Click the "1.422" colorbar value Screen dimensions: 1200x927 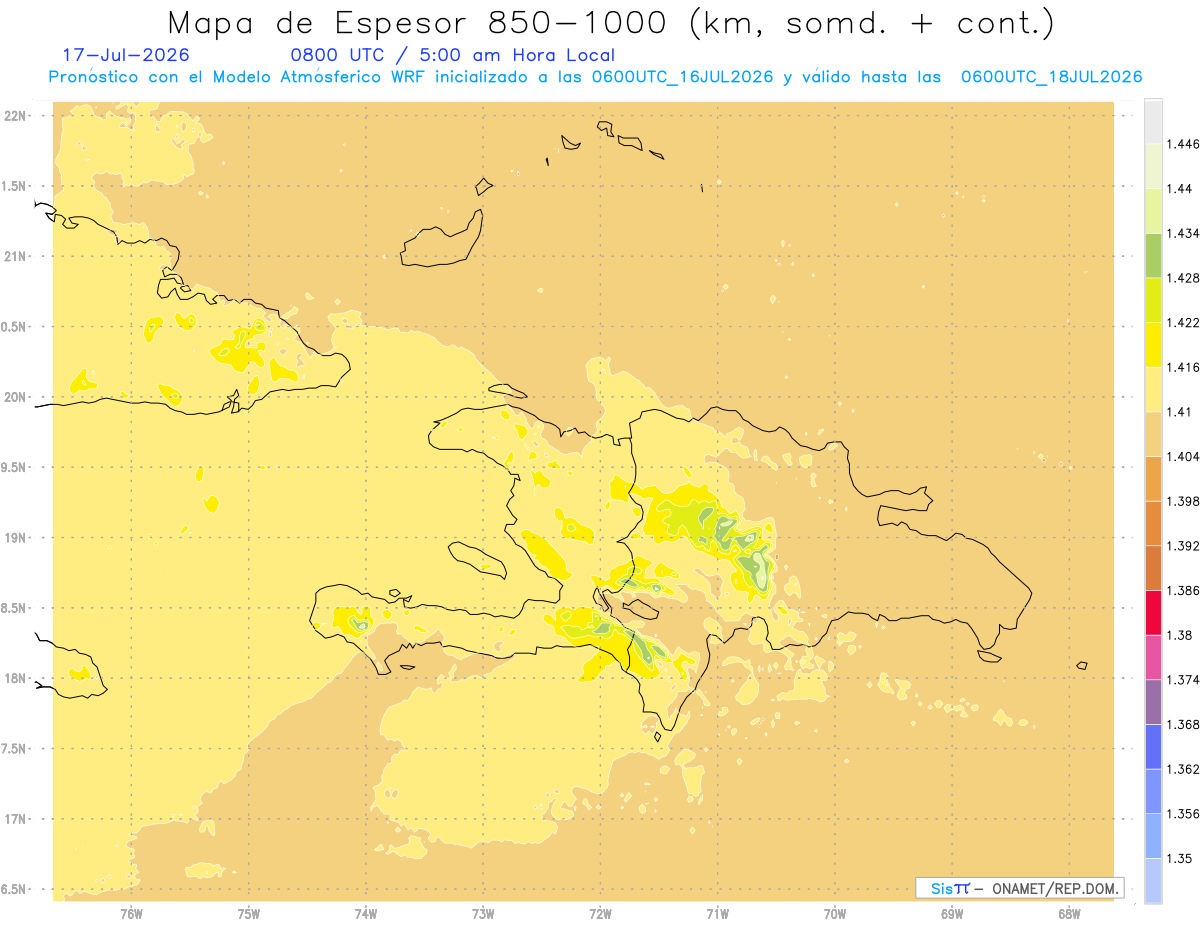point(1183,323)
